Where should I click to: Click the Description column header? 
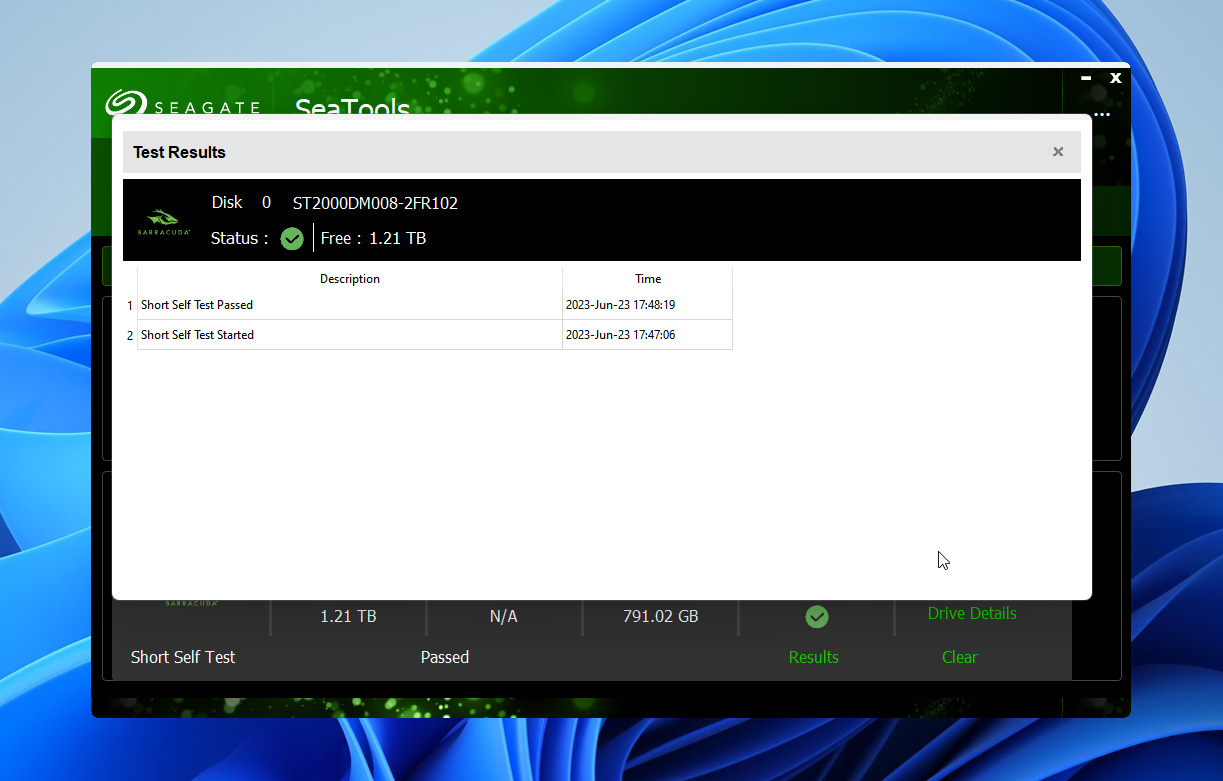coord(350,279)
